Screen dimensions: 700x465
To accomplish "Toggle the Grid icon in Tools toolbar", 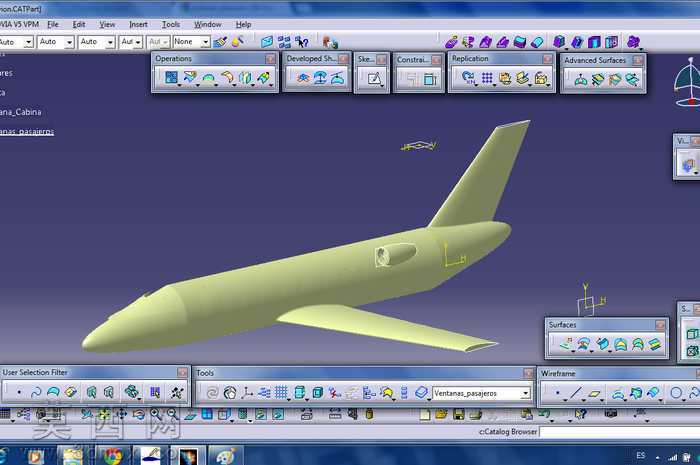I will tap(281, 393).
